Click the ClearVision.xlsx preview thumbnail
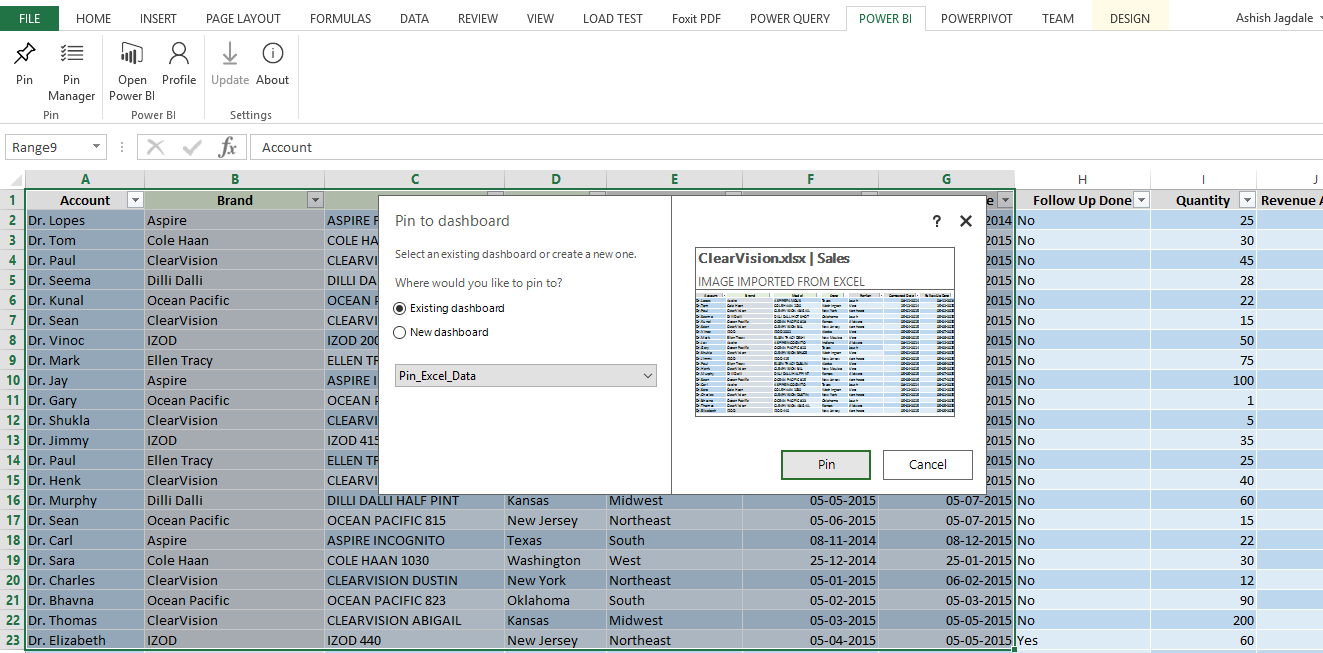1323x653 pixels. [825, 332]
